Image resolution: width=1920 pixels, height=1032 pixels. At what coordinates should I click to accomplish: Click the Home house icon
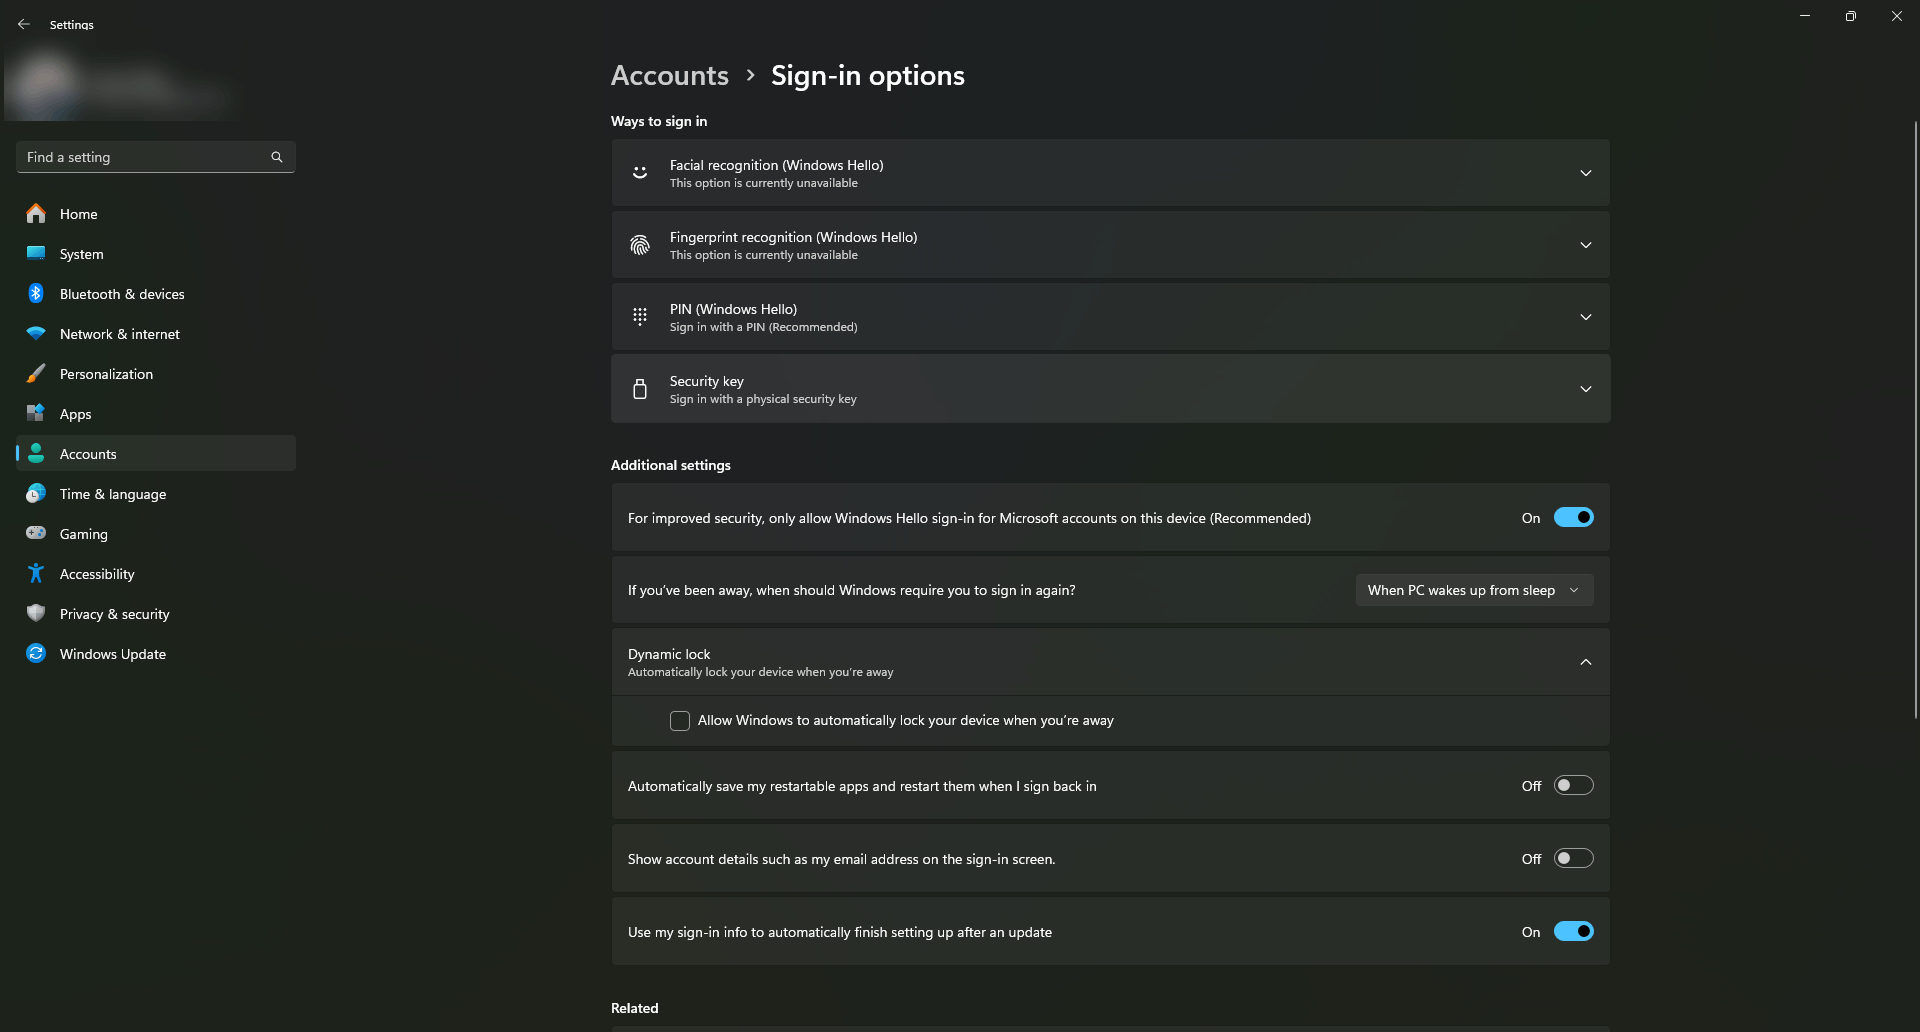pos(36,213)
